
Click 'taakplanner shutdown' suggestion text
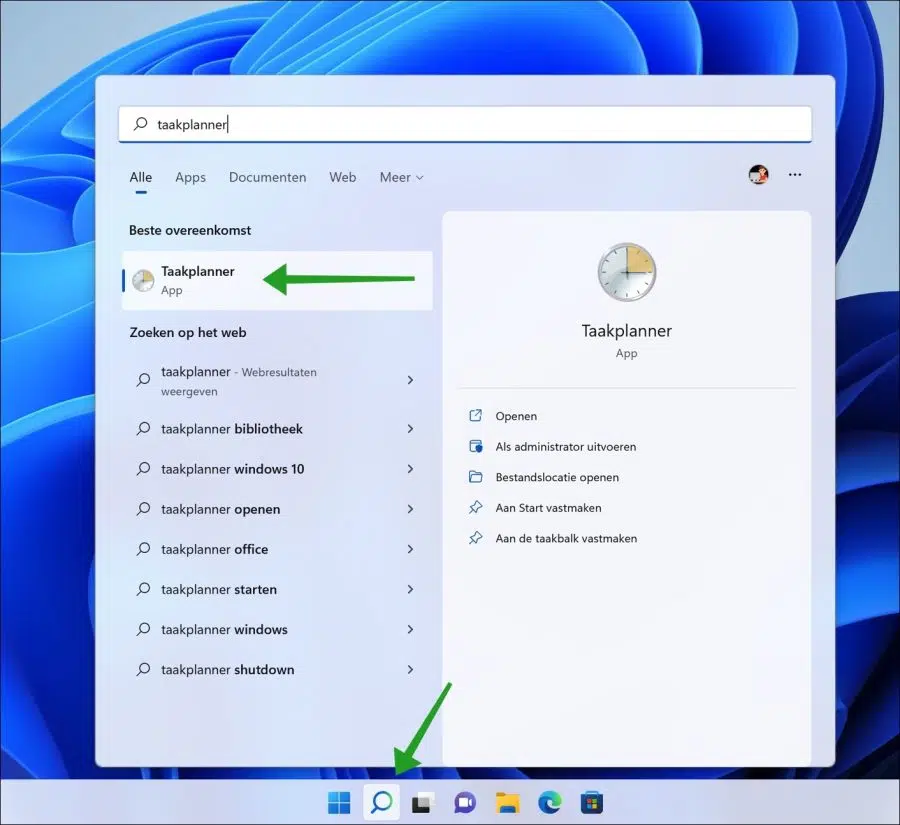tap(227, 669)
